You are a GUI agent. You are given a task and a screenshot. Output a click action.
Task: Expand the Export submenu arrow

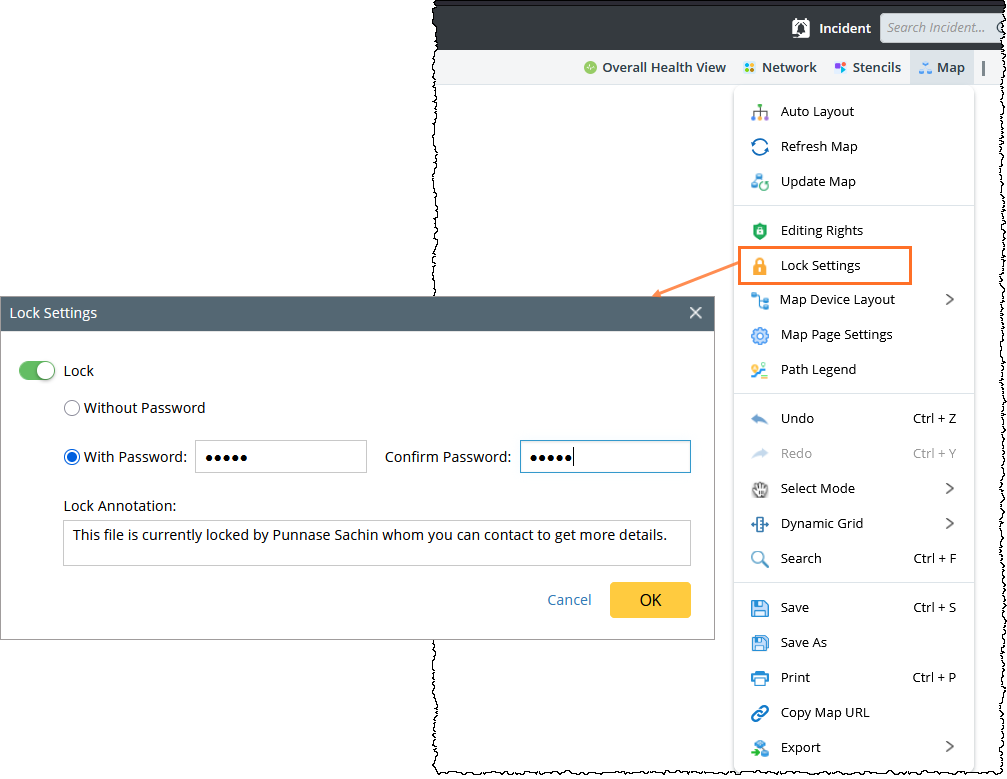point(949,747)
